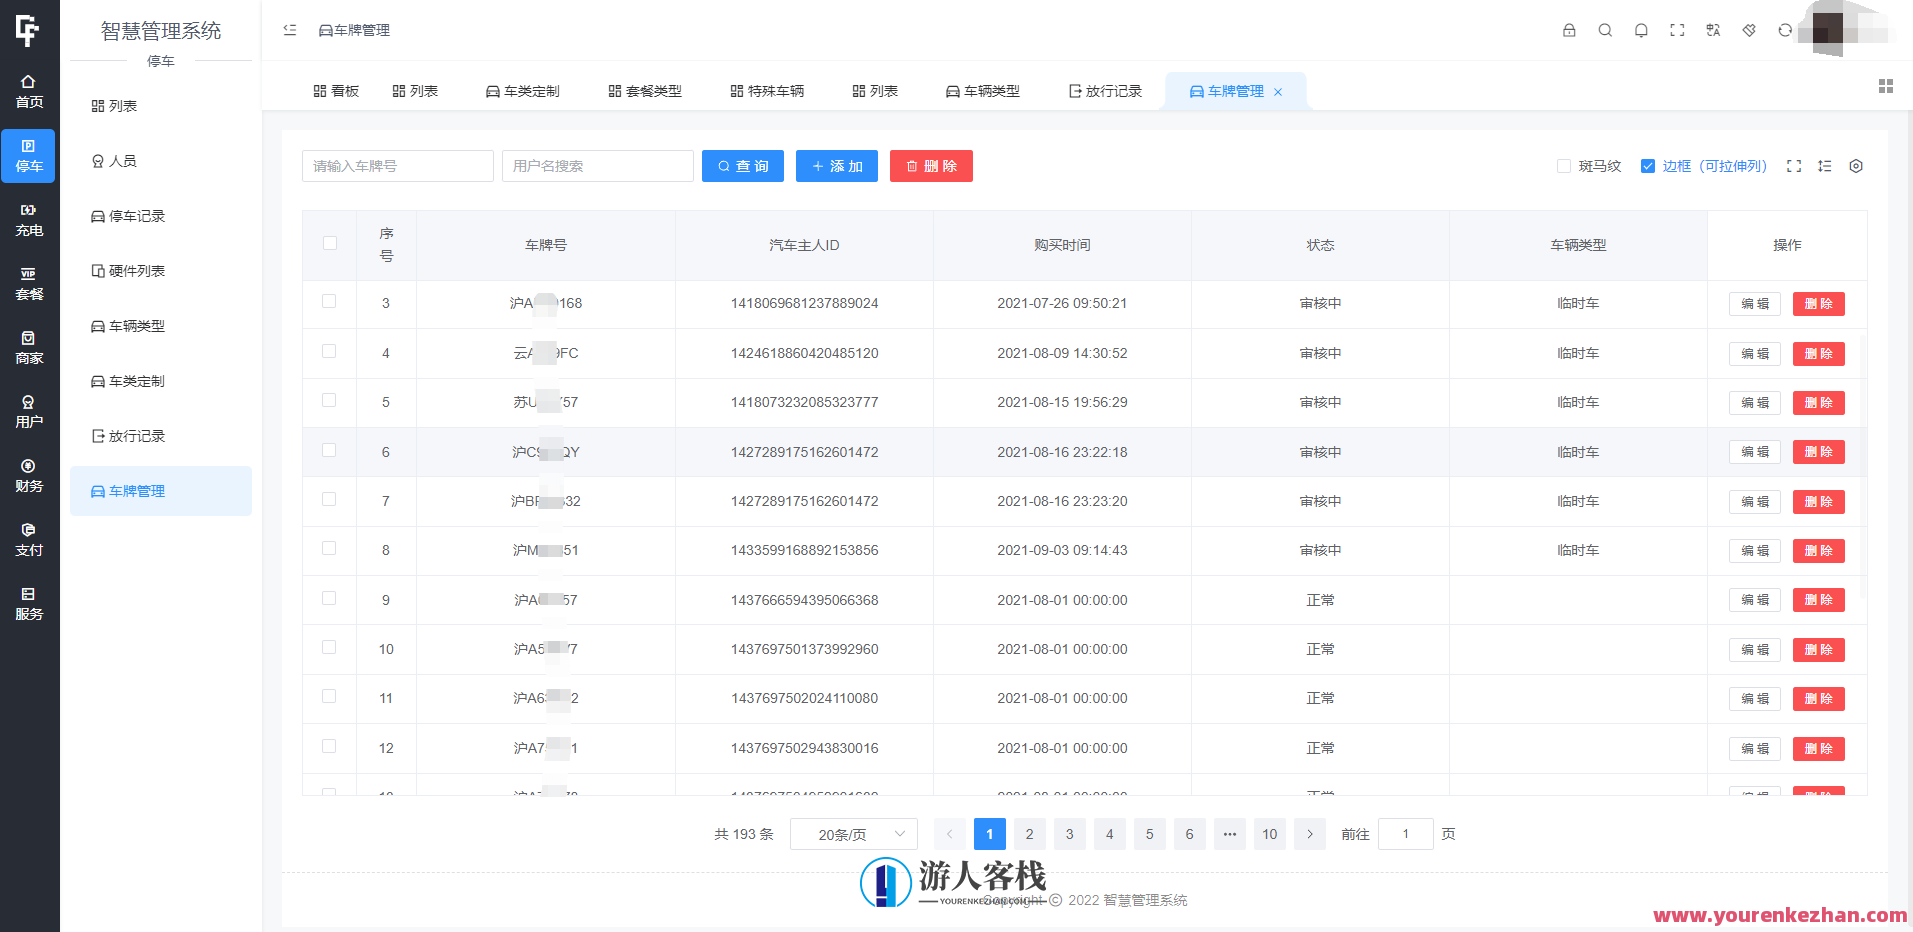The width and height of the screenshot is (1913, 932).
Task: Click the lock screen icon in the header
Action: coord(1568,30)
